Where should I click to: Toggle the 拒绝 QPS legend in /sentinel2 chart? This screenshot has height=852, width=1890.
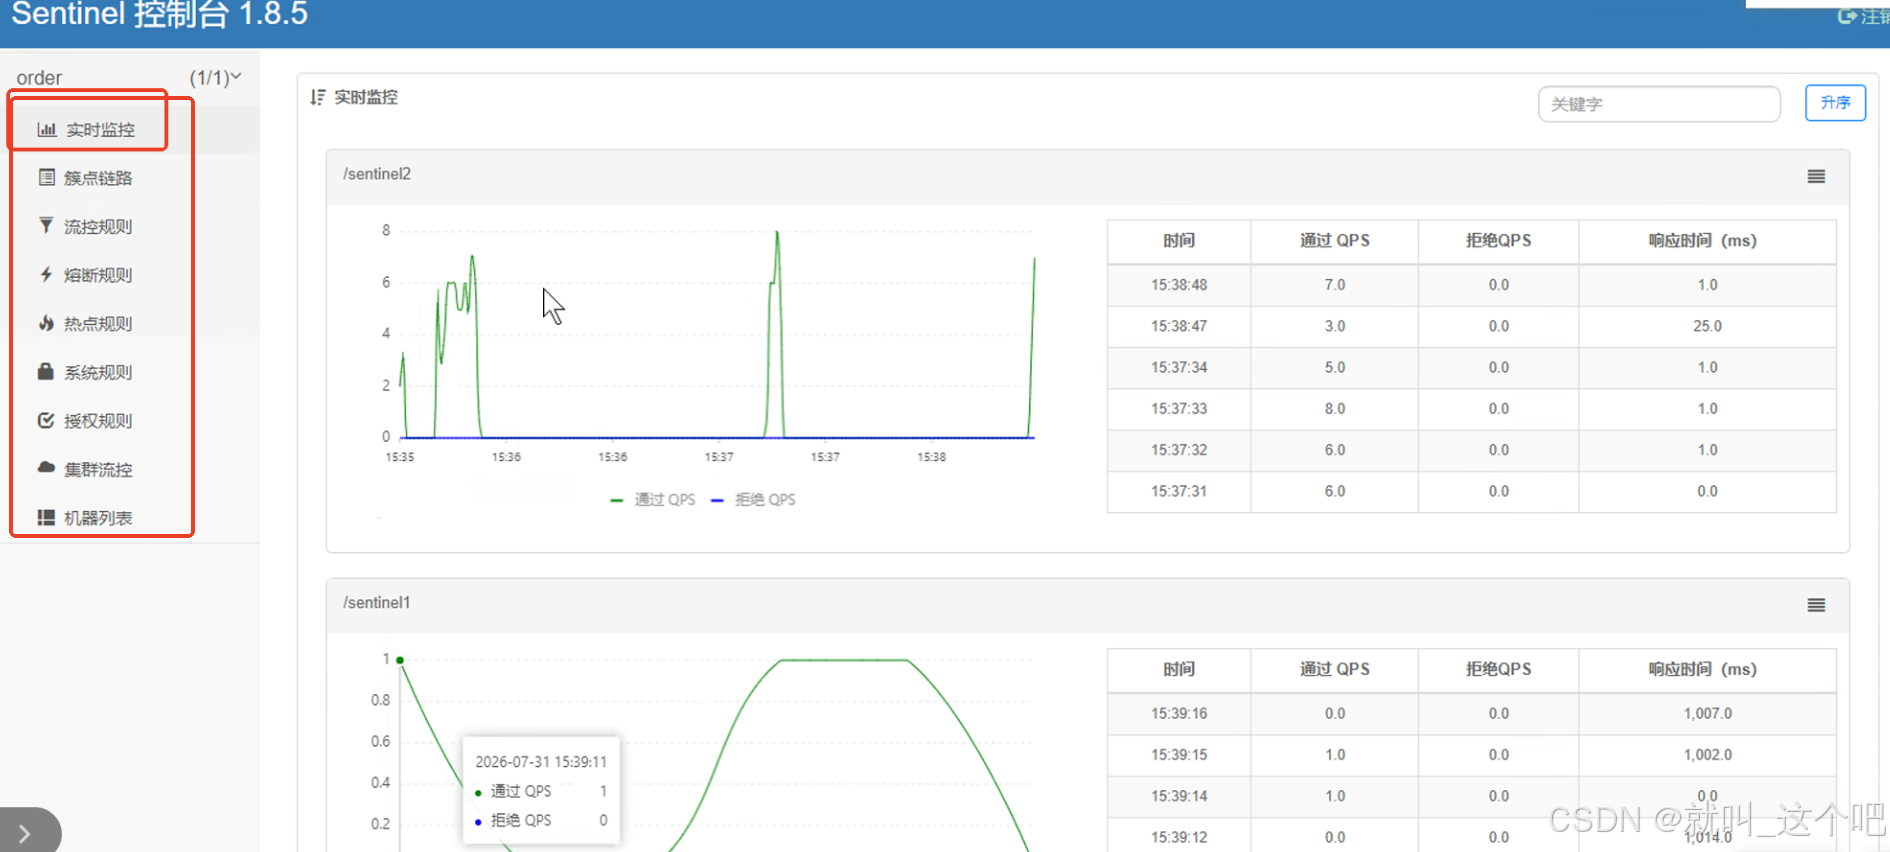(x=753, y=499)
